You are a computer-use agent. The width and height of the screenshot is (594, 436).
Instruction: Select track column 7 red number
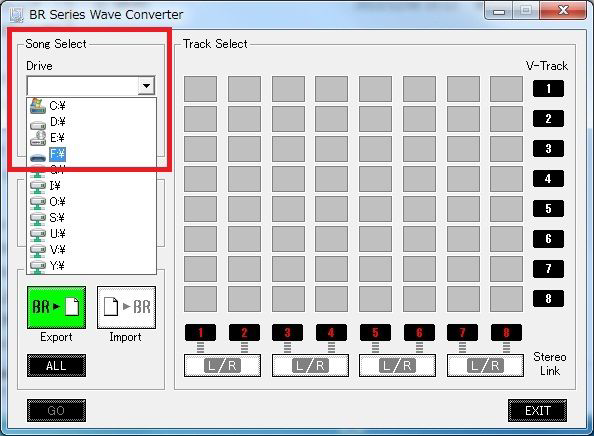click(x=463, y=333)
